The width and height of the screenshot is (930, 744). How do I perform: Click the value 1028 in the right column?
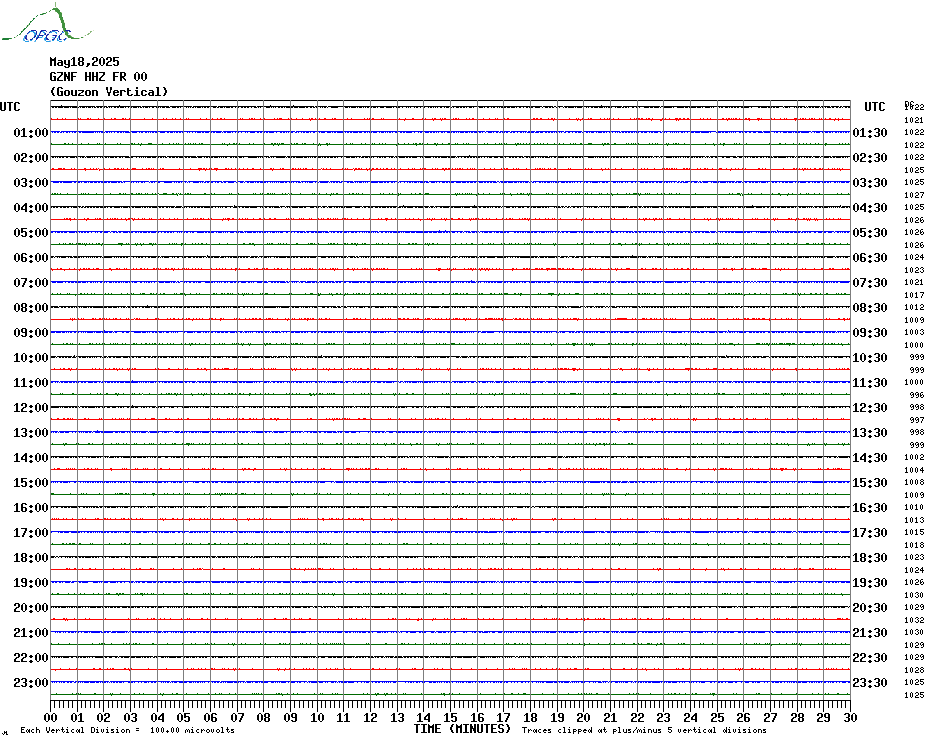tap(914, 670)
